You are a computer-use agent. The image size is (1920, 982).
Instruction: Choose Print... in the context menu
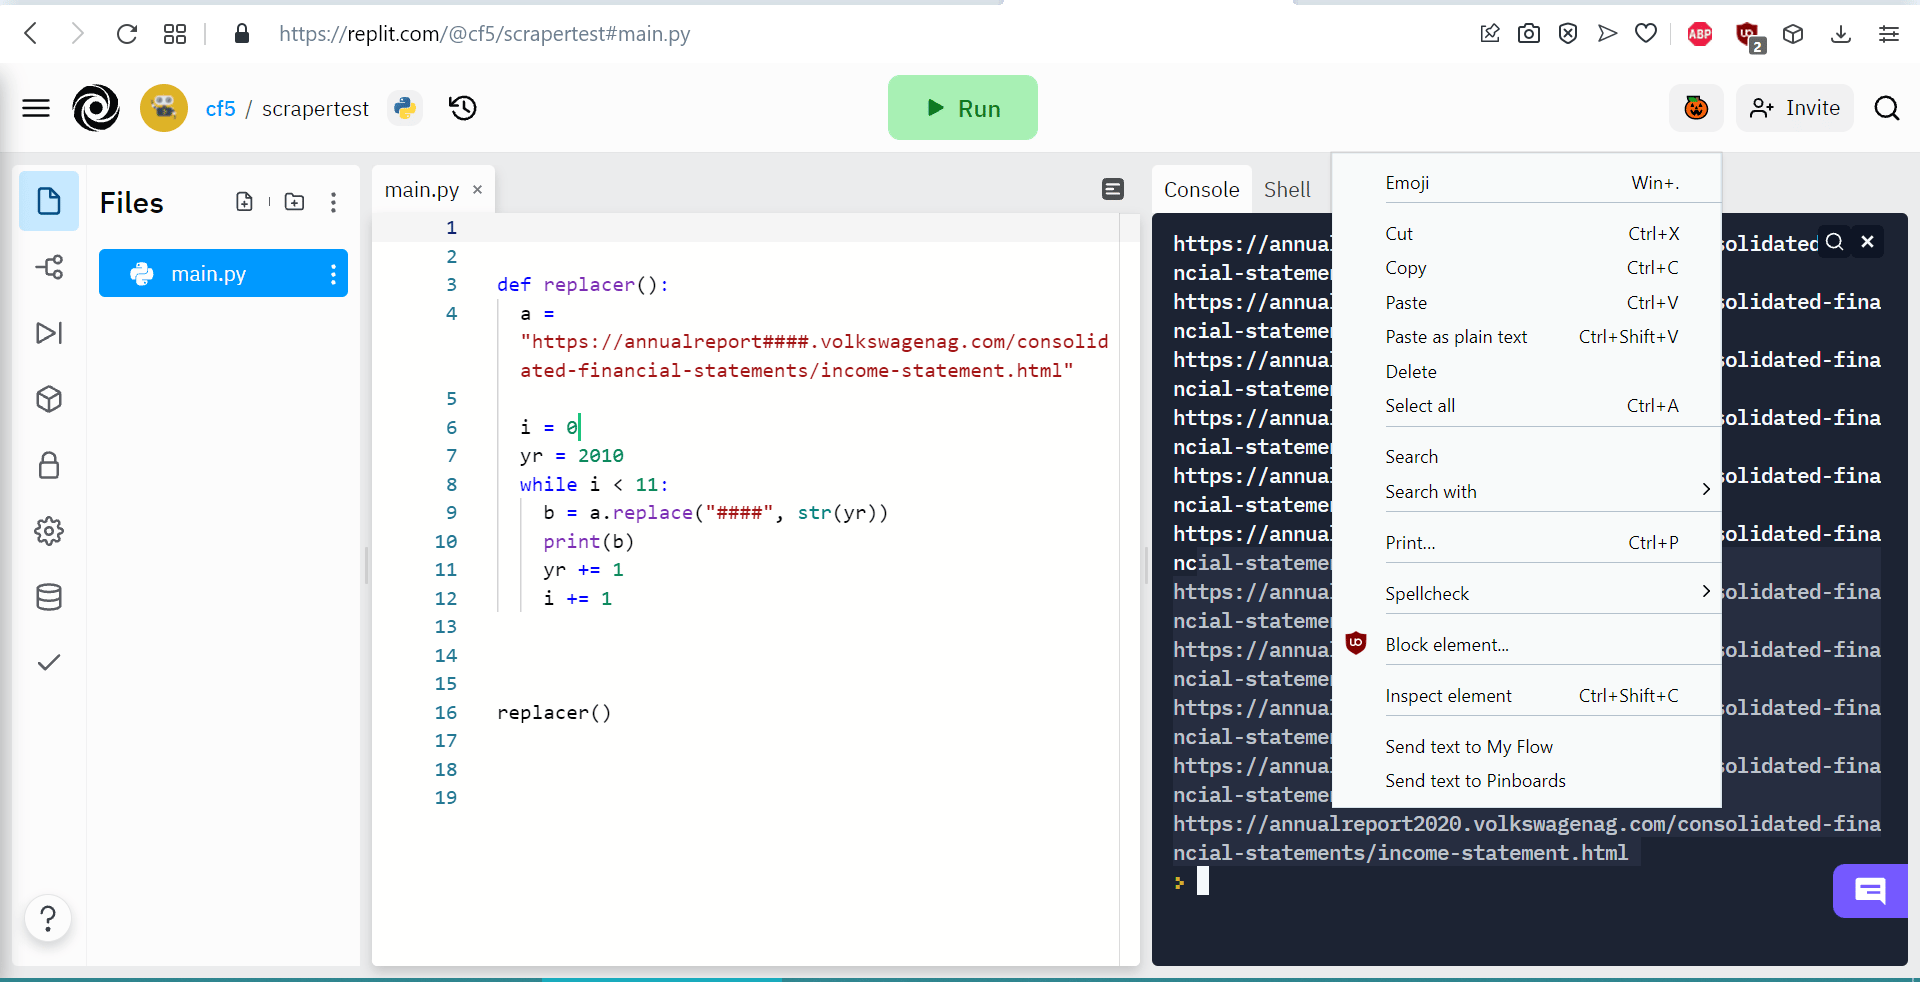click(x=1532, y=543)
